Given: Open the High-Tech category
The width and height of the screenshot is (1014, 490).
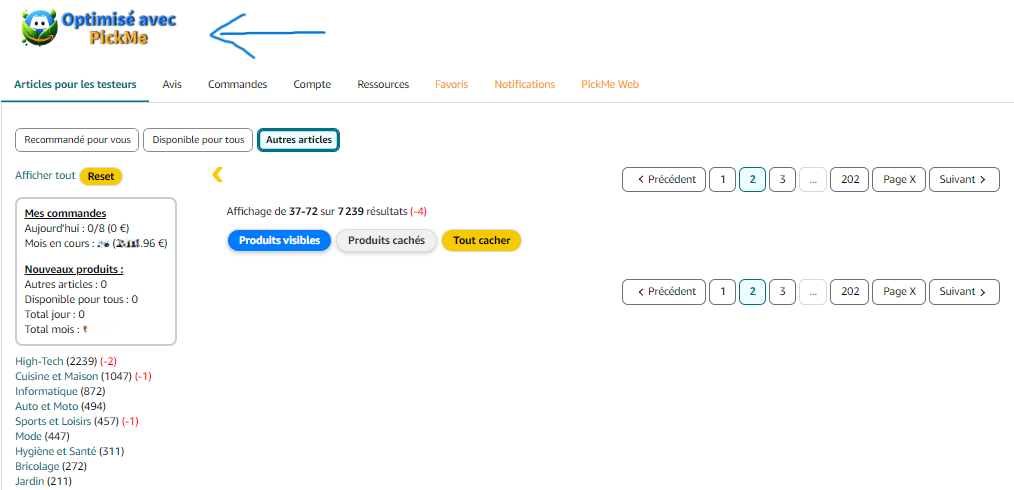Looking at the screenshot, I should (38, 361).
